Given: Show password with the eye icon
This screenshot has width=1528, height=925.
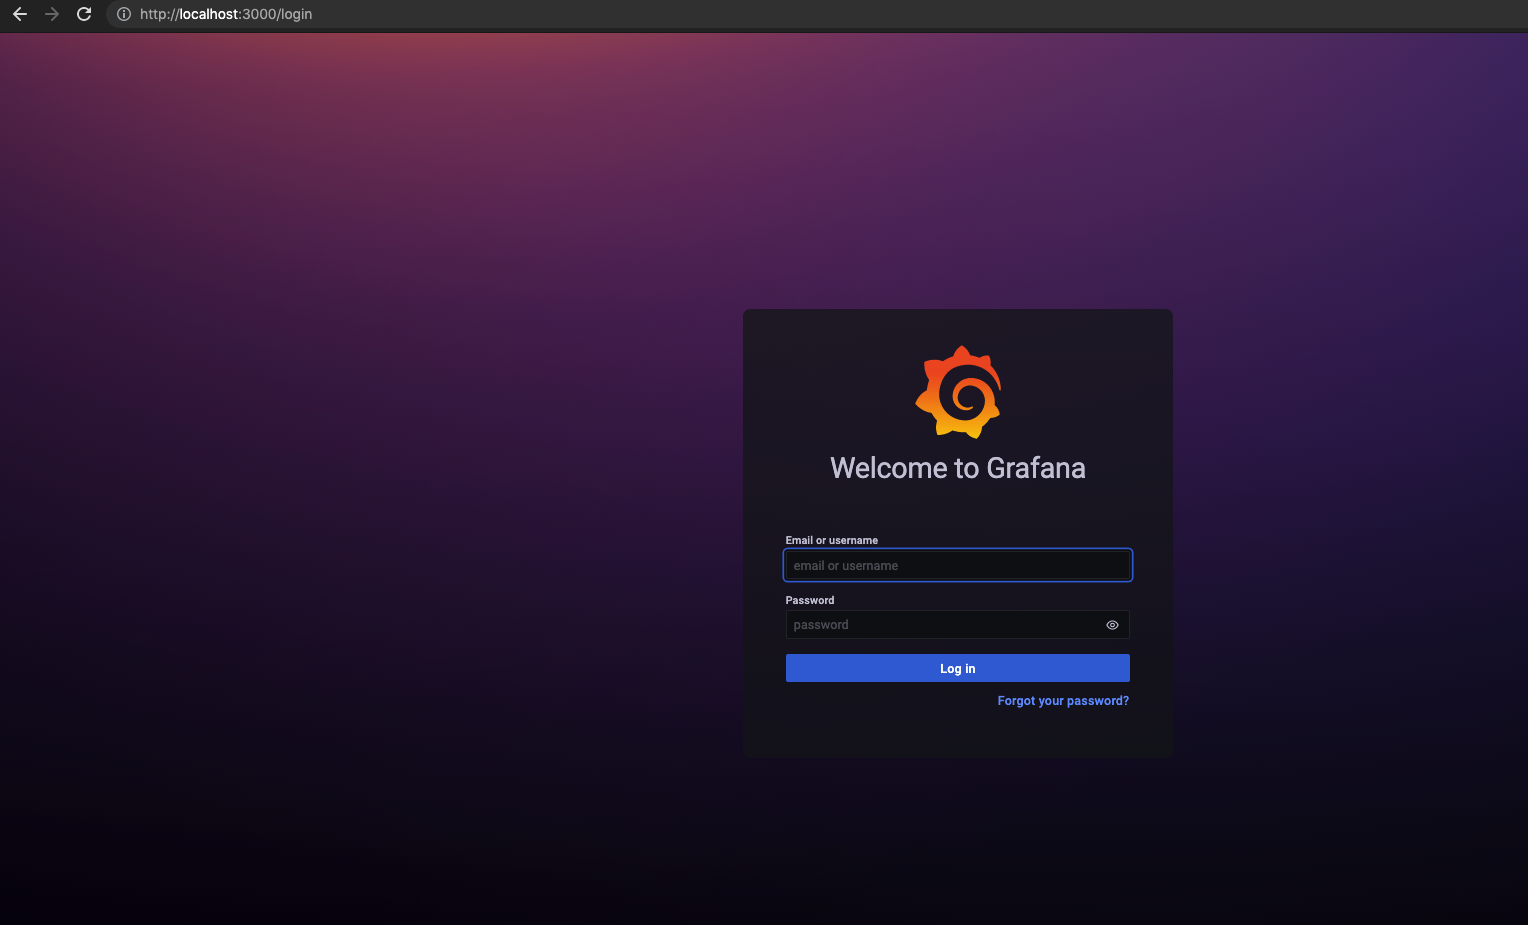Looking at the screenshot, I should 1112,625.
